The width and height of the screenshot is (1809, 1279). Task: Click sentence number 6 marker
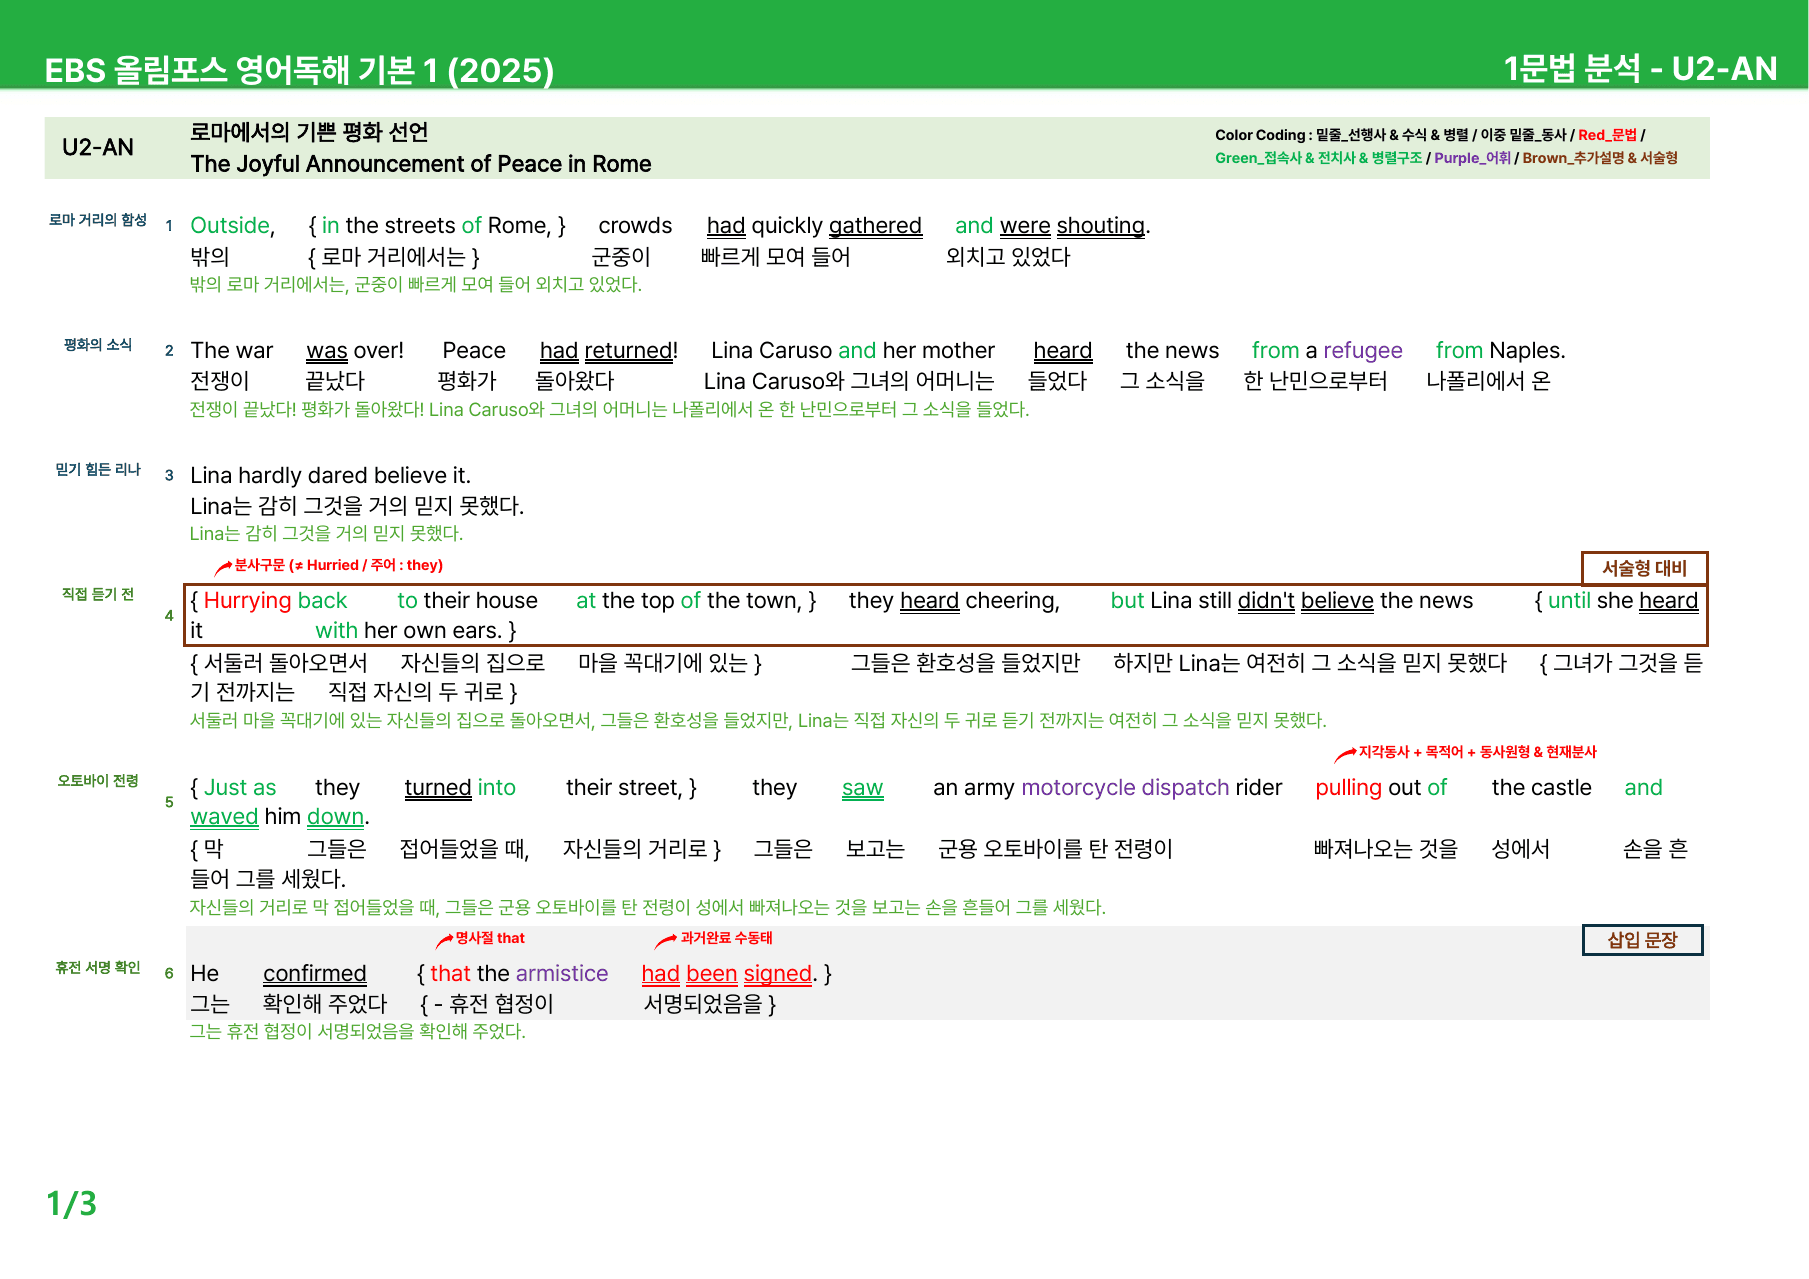pos(169,973)
